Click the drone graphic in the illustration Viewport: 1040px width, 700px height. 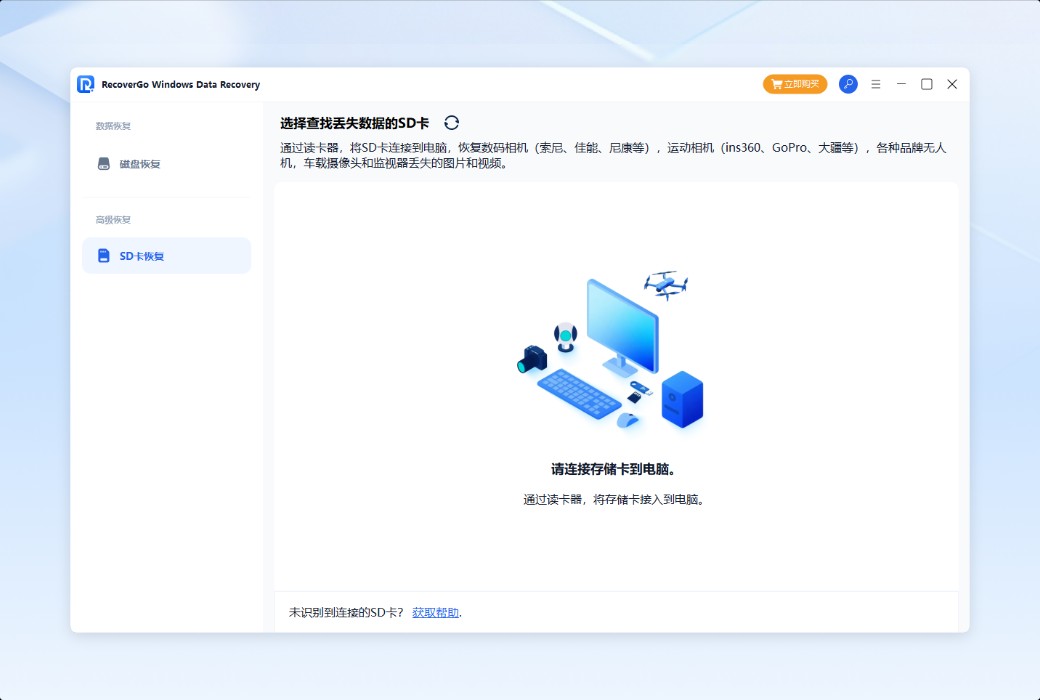(x=667, y=284)
